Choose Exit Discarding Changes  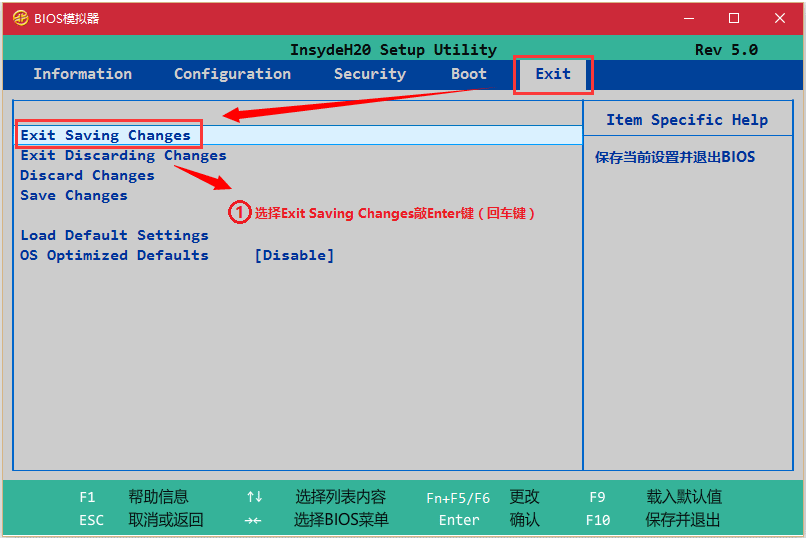click(x=123, y=155)
